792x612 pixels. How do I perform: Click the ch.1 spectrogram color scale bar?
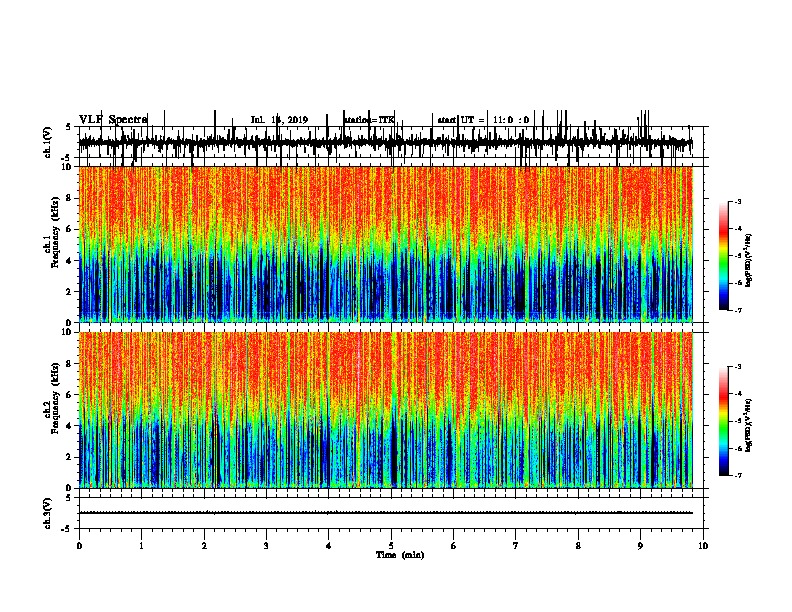point(723,256)
